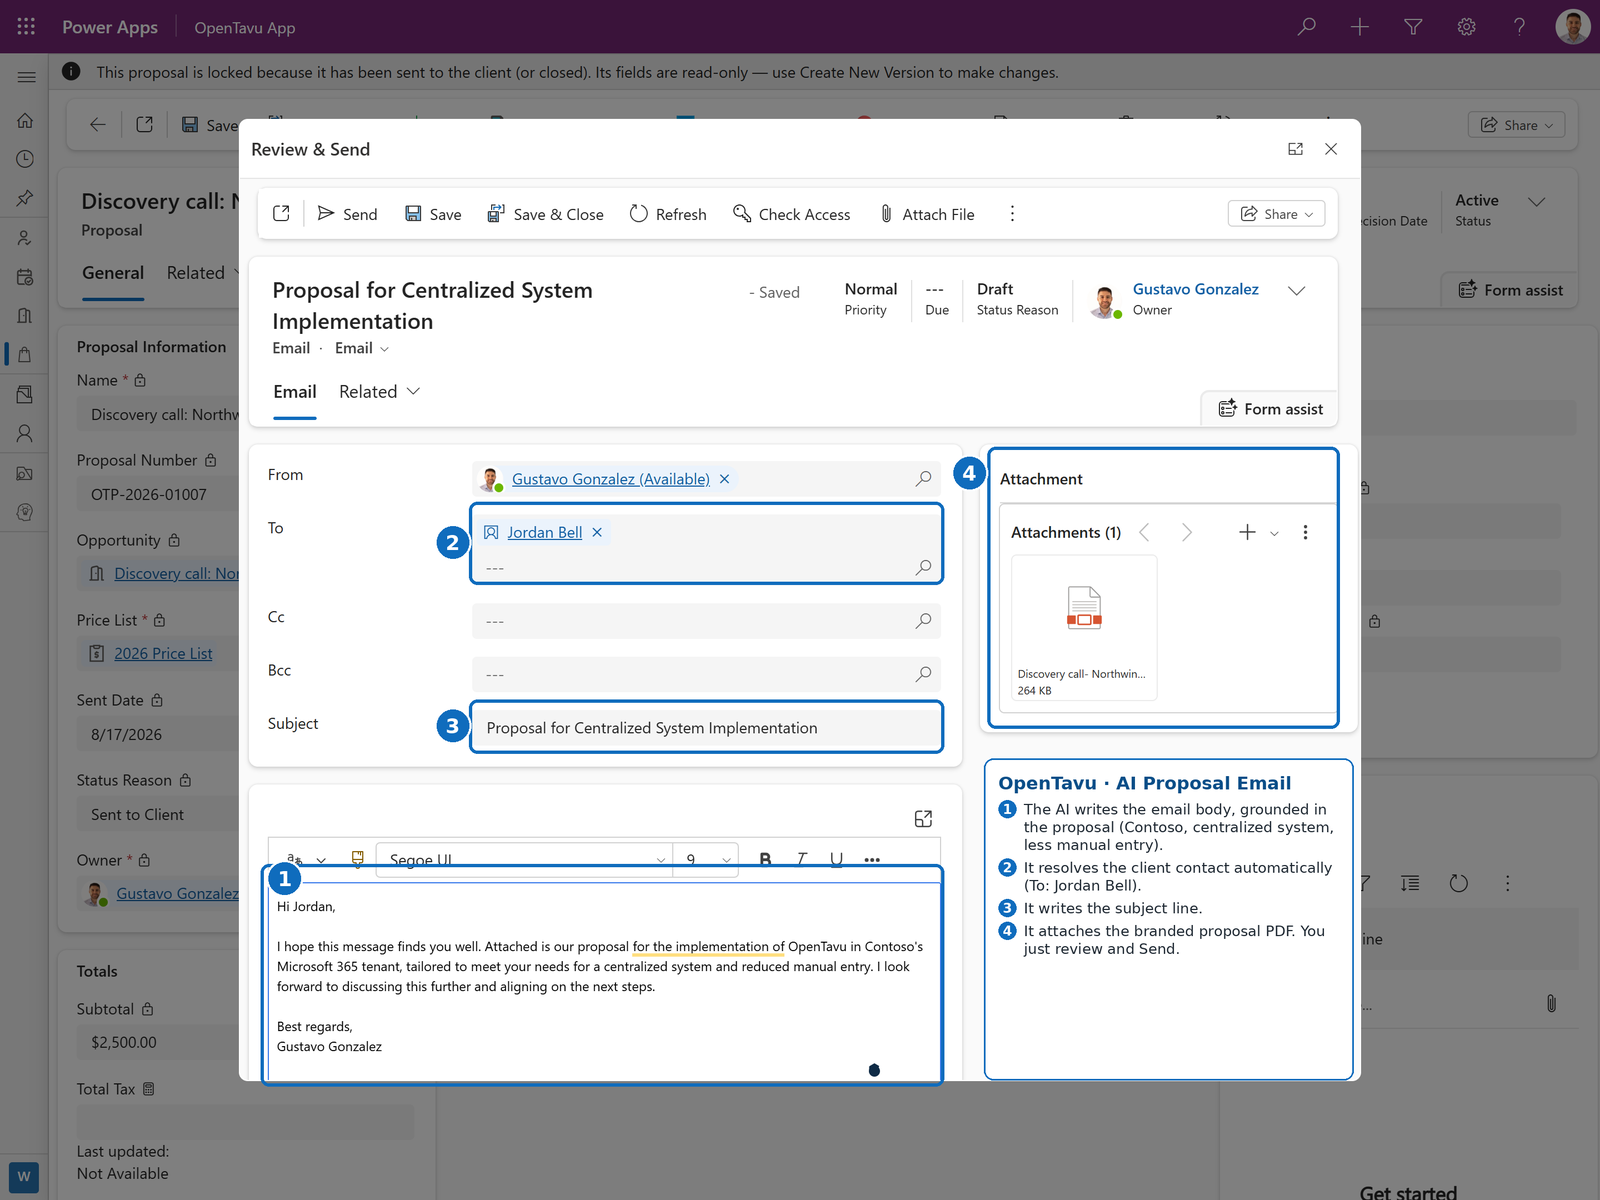
Task: Open Gustavo Gonzalez owner link in the header
Action: (1195, 289)
